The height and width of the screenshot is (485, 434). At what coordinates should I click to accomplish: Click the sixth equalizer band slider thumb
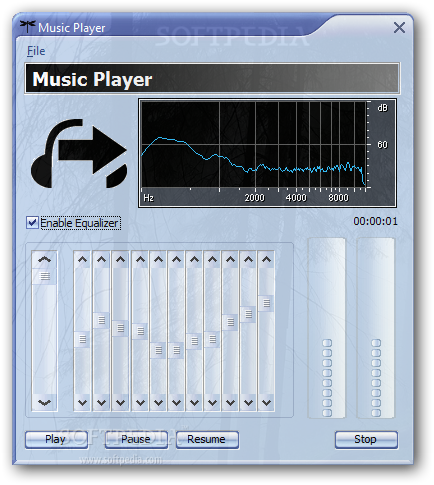click(x=176, y=350)
